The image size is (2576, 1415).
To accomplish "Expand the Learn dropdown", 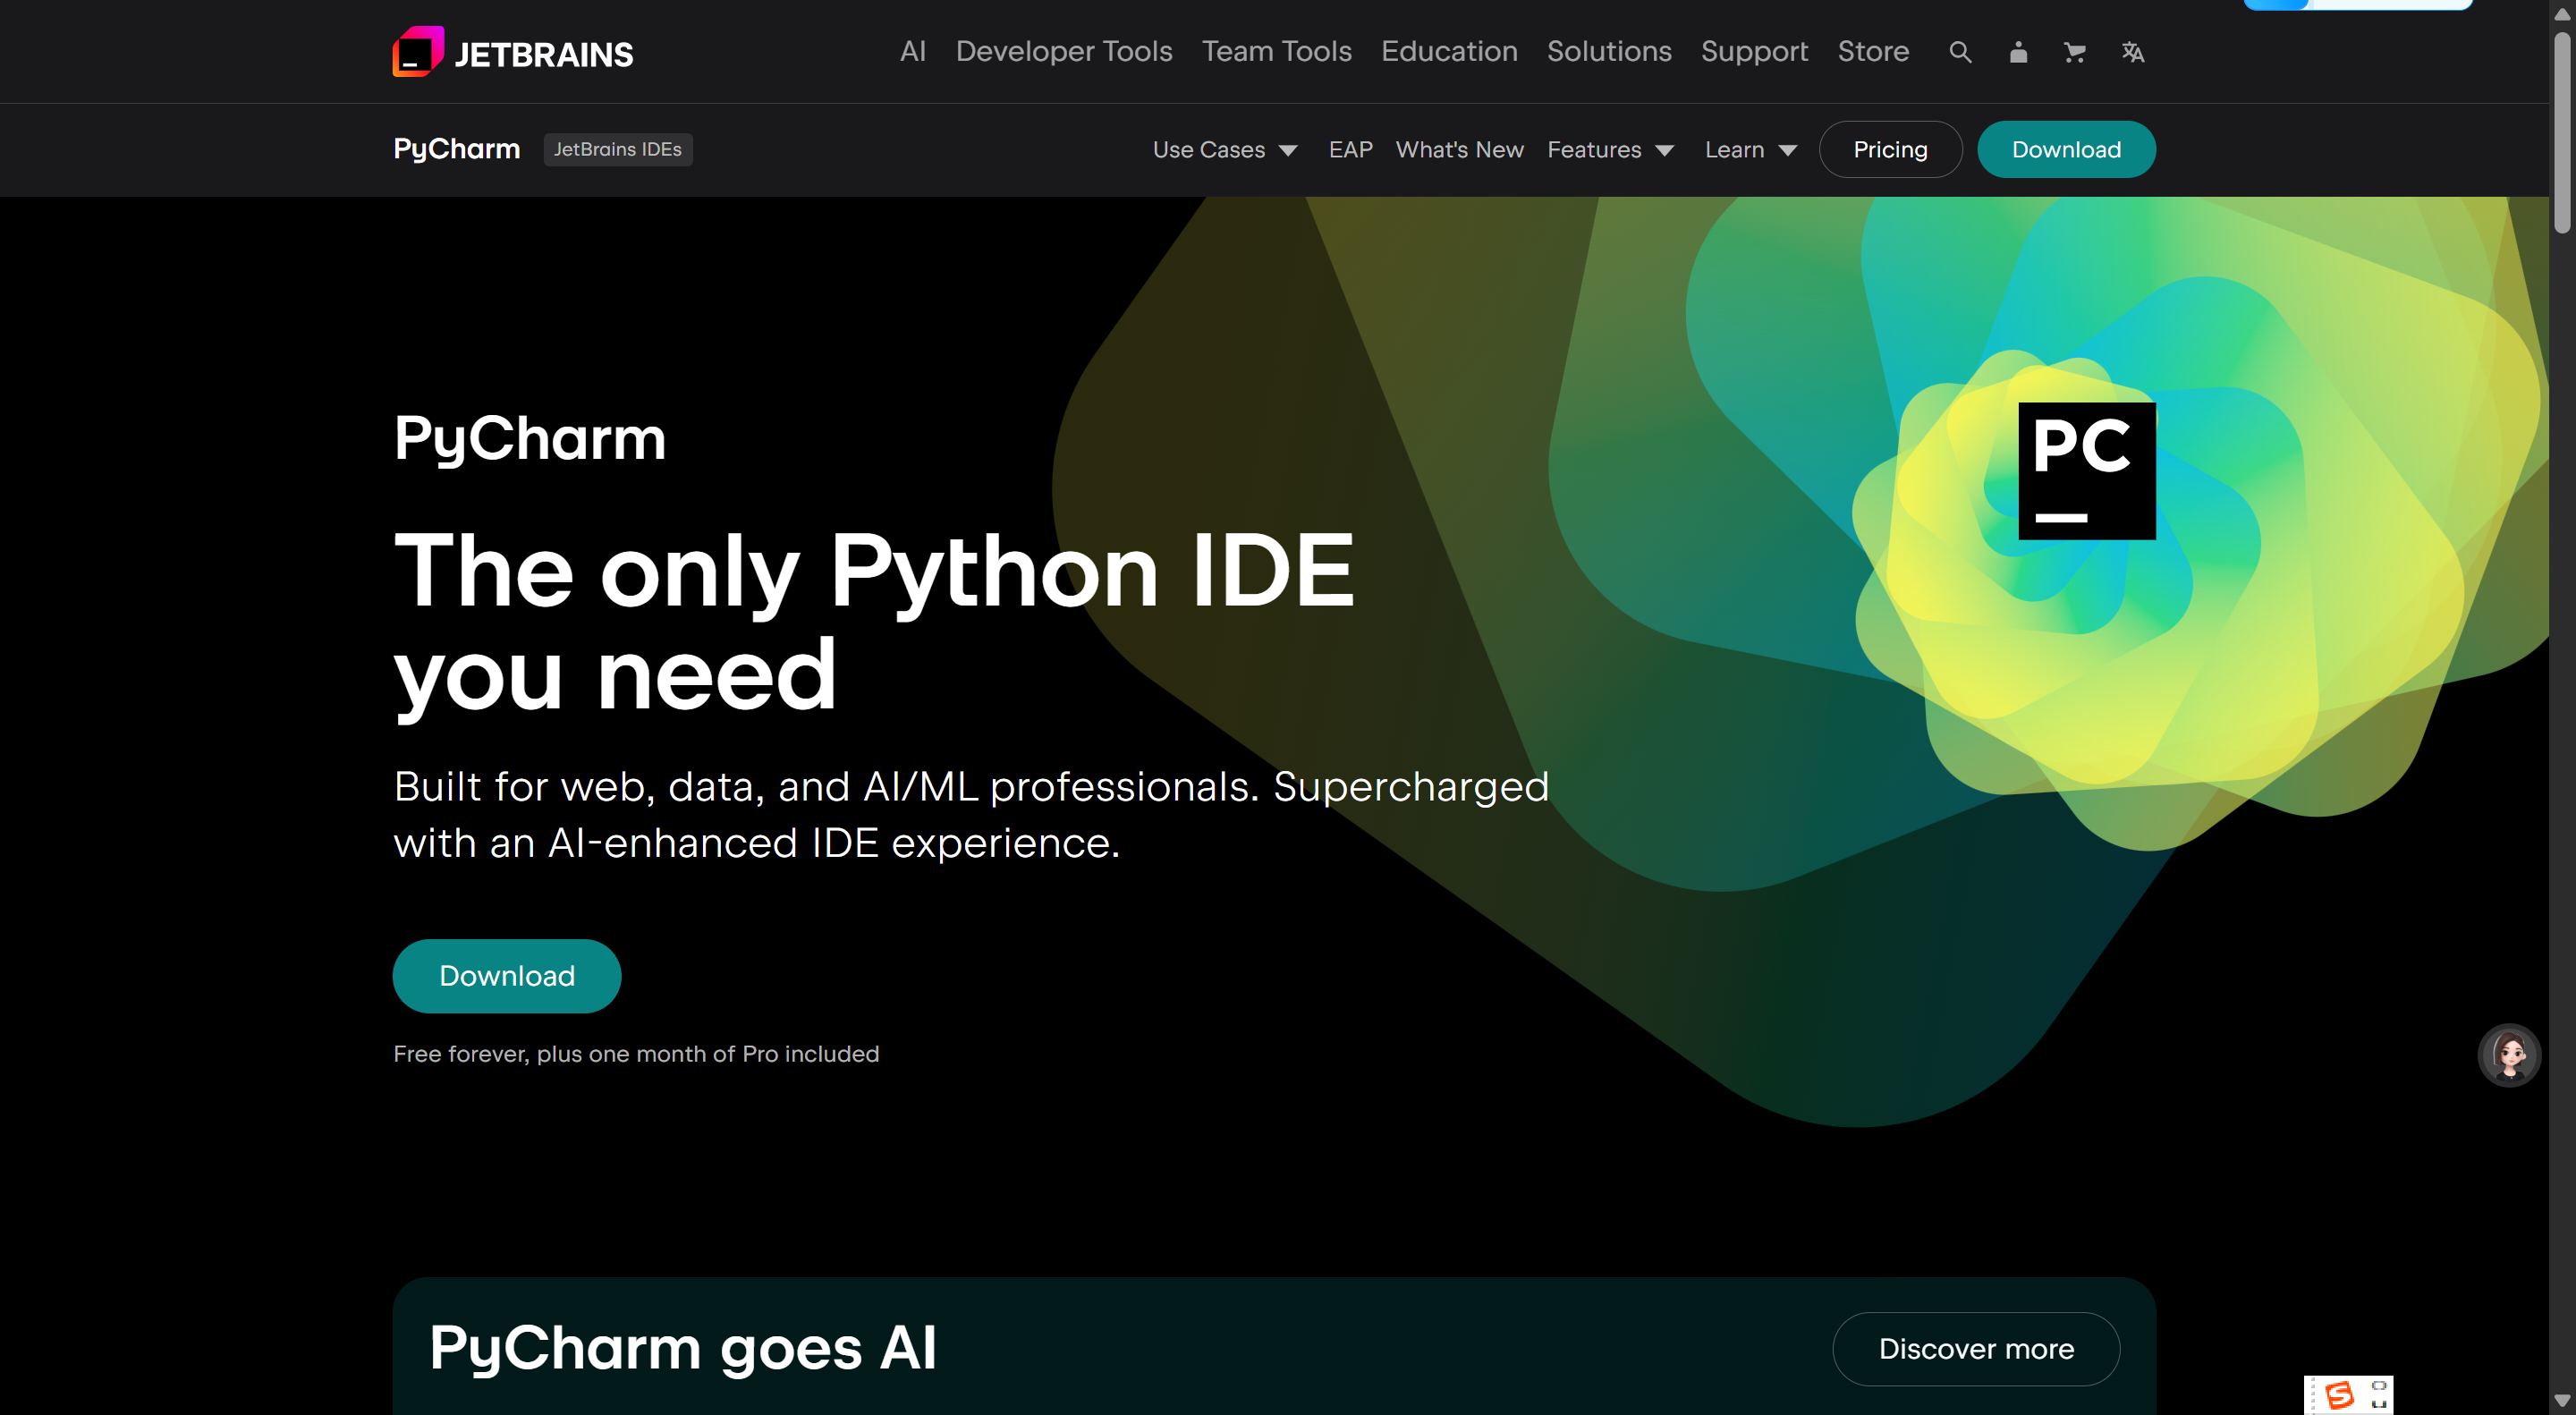I will coord(1750,150).
